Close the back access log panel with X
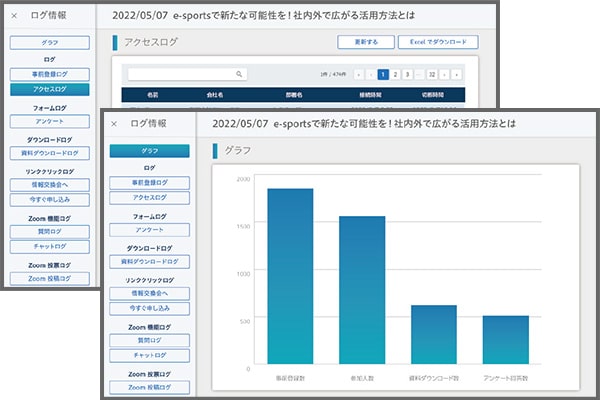600x400 pixels. (x=14, y=18)
